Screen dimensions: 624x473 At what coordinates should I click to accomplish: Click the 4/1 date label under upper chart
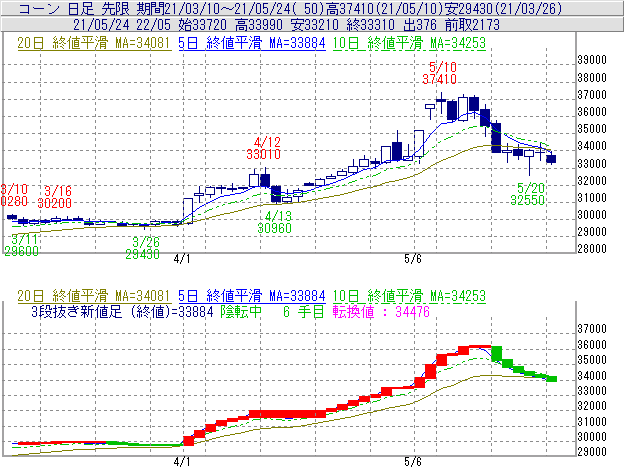click(x=182, y=259)
